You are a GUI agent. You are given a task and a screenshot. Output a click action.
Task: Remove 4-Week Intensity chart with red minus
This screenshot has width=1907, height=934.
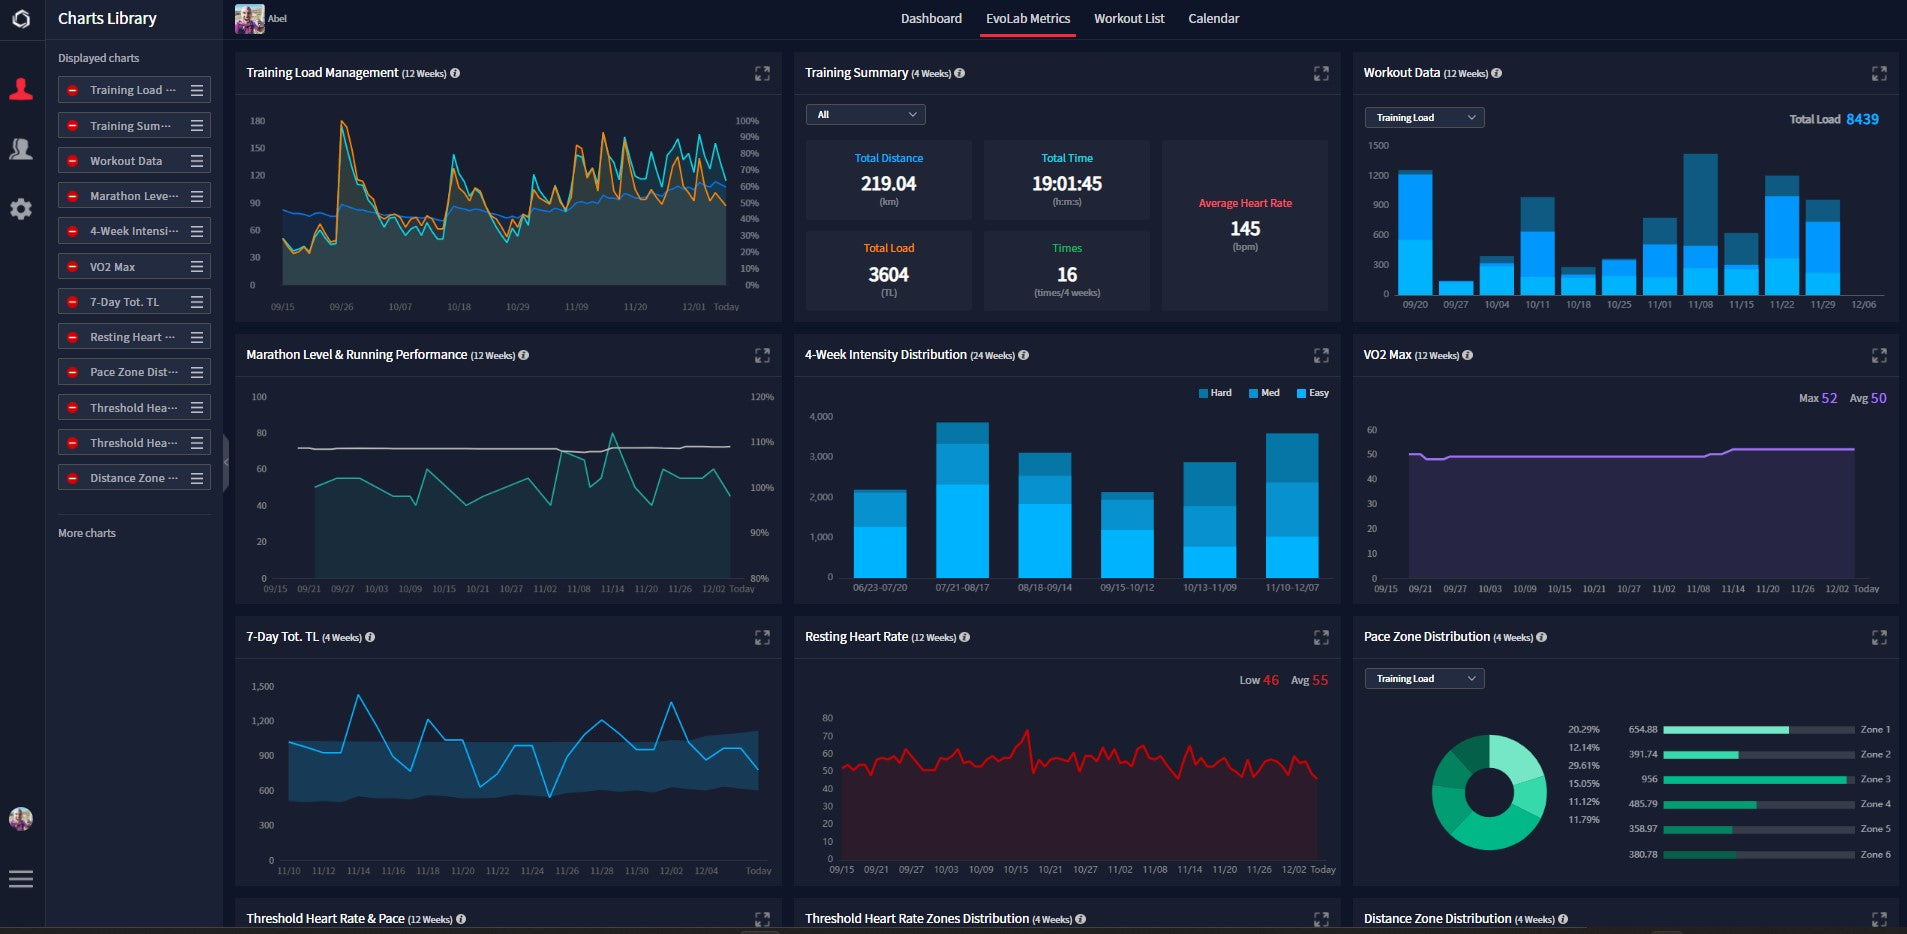tap(72, 231)
